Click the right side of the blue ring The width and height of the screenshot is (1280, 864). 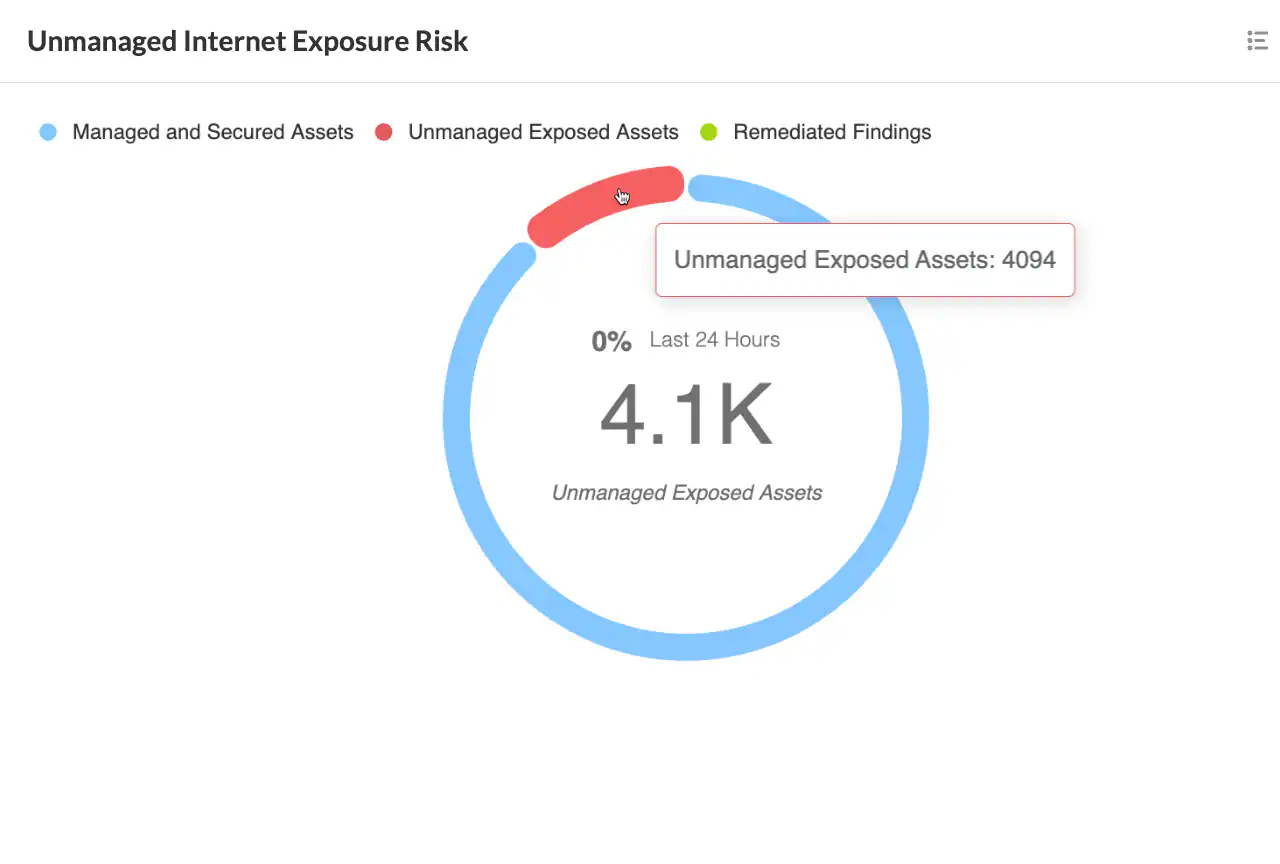[x=916, y=418]
